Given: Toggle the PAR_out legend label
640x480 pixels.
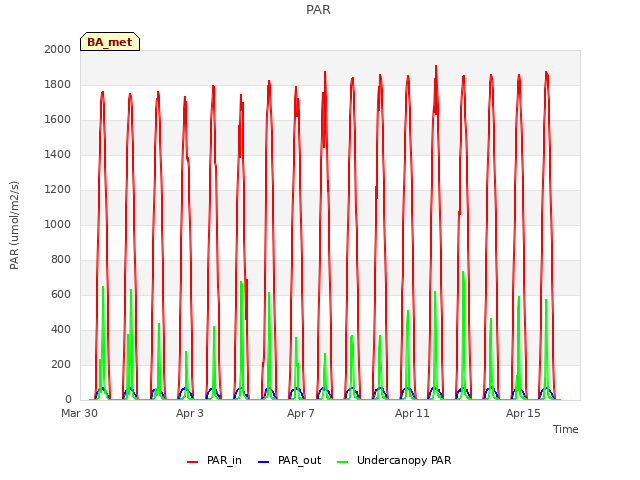Looking at the screenshot, I should (299, 460).
